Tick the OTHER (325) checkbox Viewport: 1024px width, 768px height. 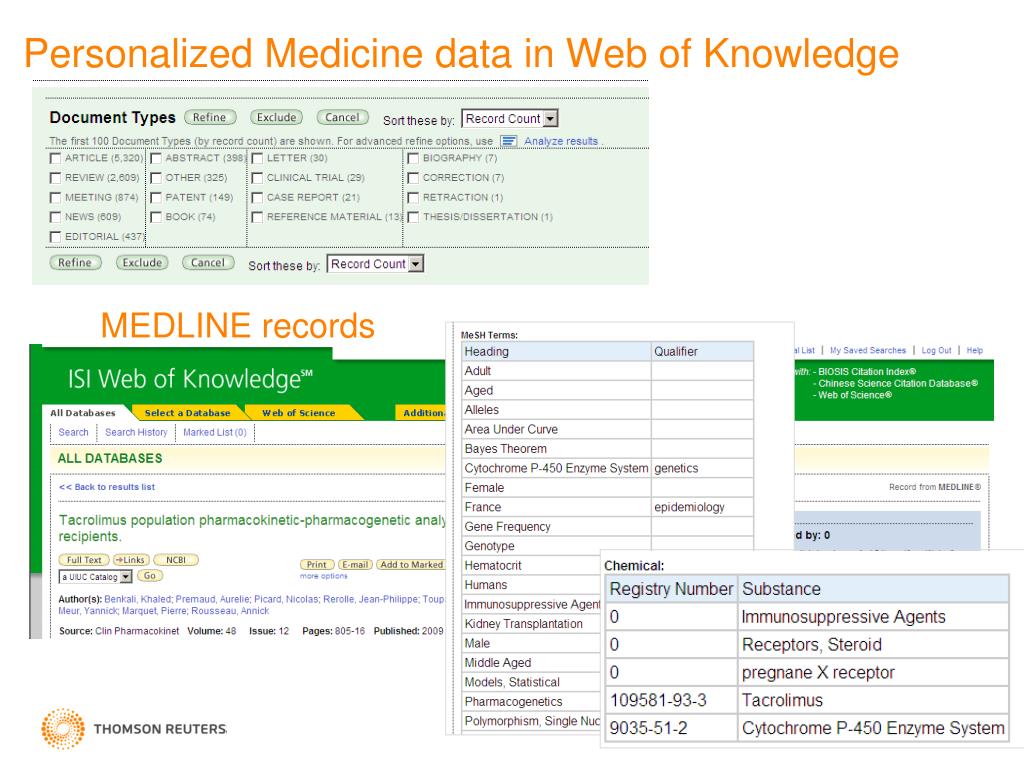tap(156, 178)
